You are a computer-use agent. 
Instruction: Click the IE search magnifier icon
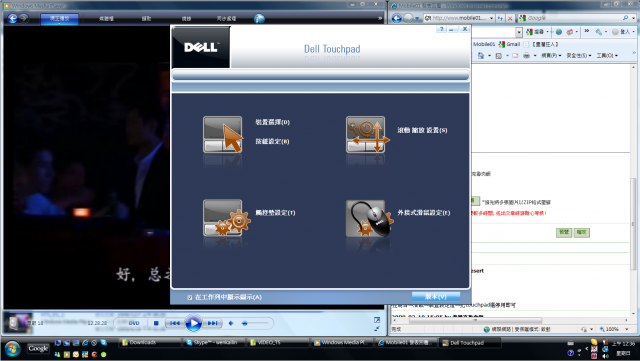[625, 18]
